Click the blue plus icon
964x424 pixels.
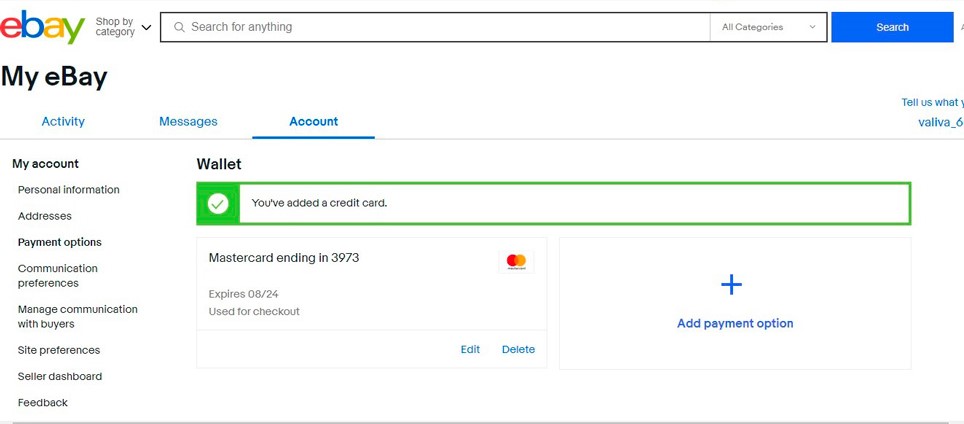pyautogui.click(x=731, y=285)
